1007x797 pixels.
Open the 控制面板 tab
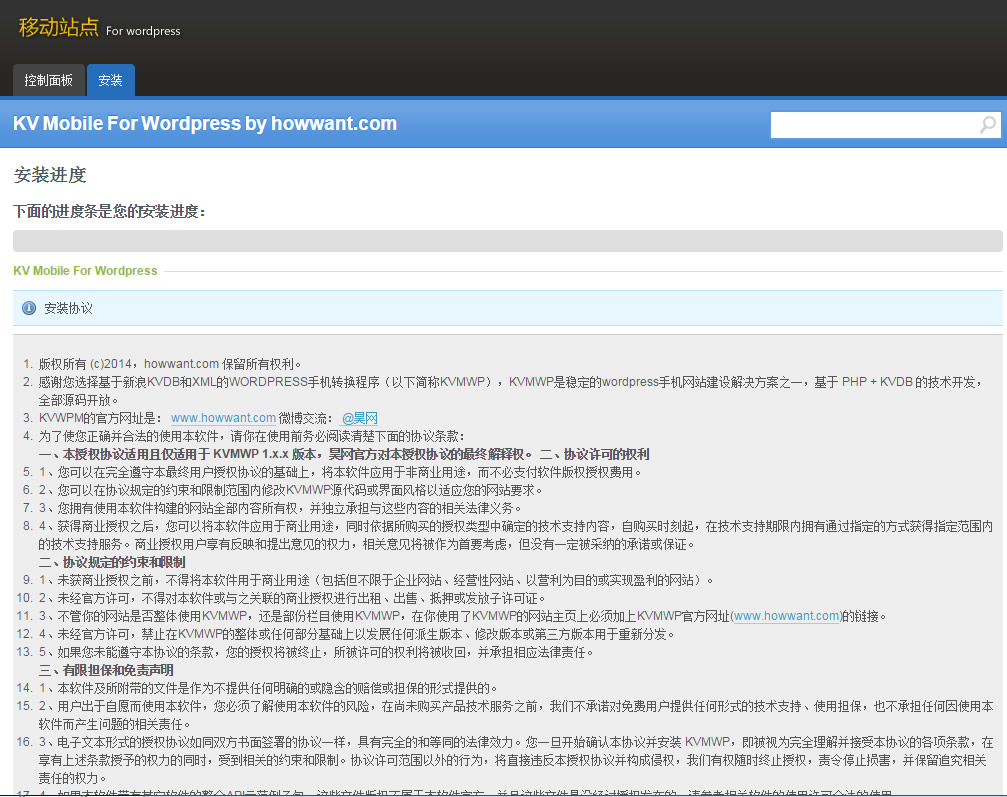click(x=49, y=80)
